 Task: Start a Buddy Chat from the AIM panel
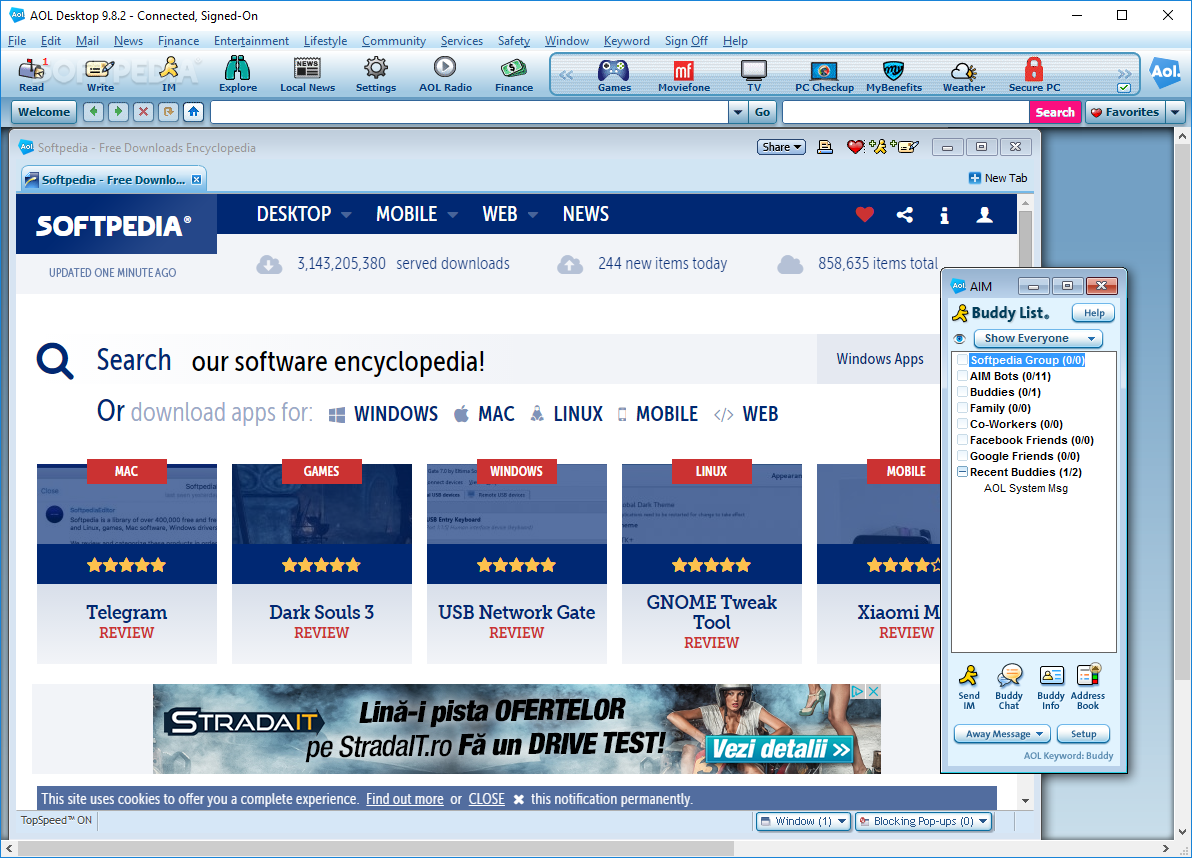click(1009, 684)
